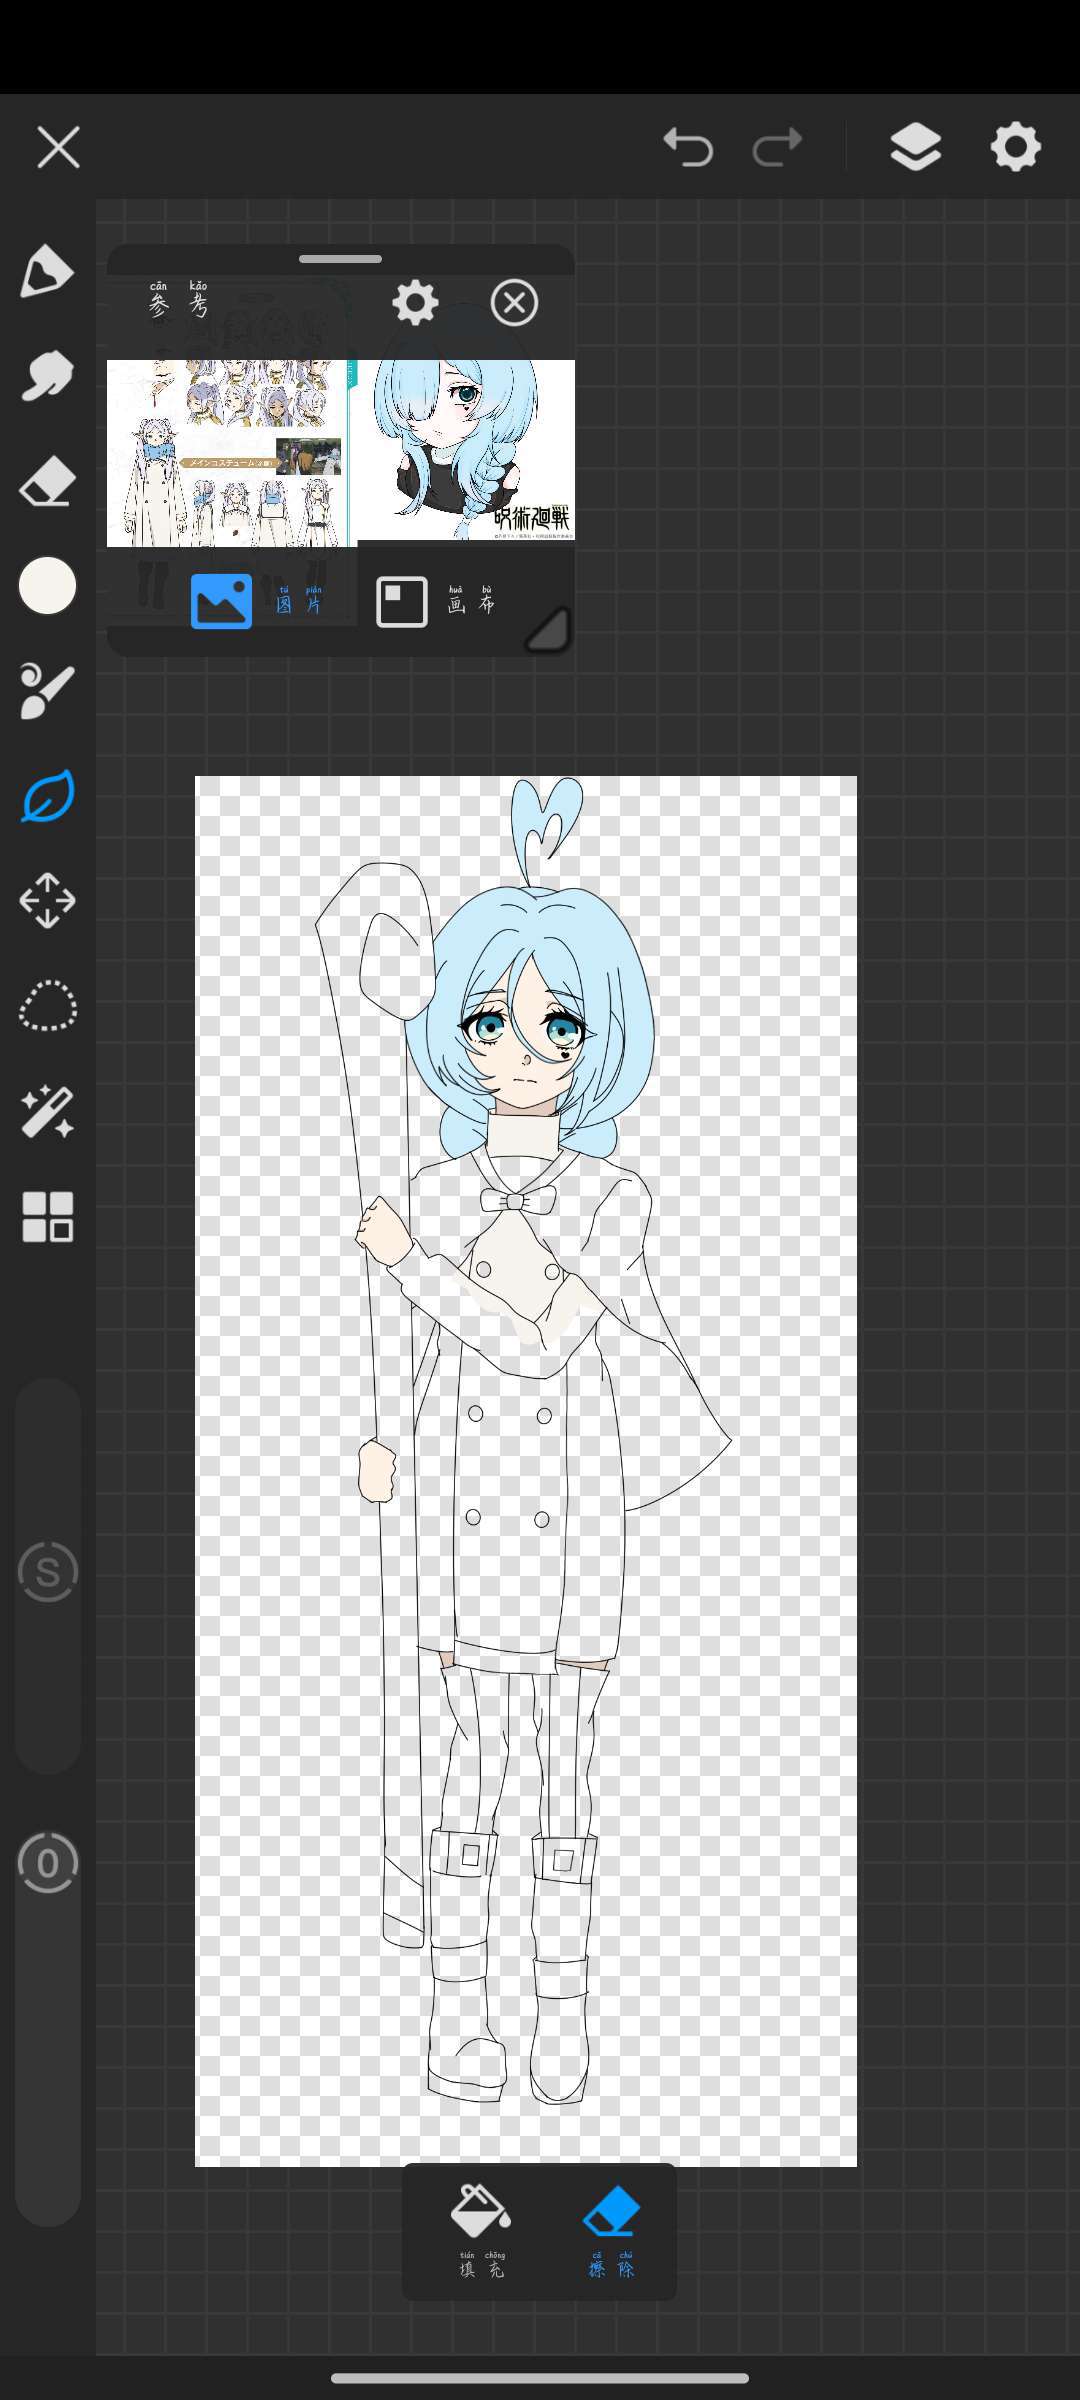Viewport: 1080px width, 2400px height.
Task: Open reference panel settings gear
Action: click(415, 303)
